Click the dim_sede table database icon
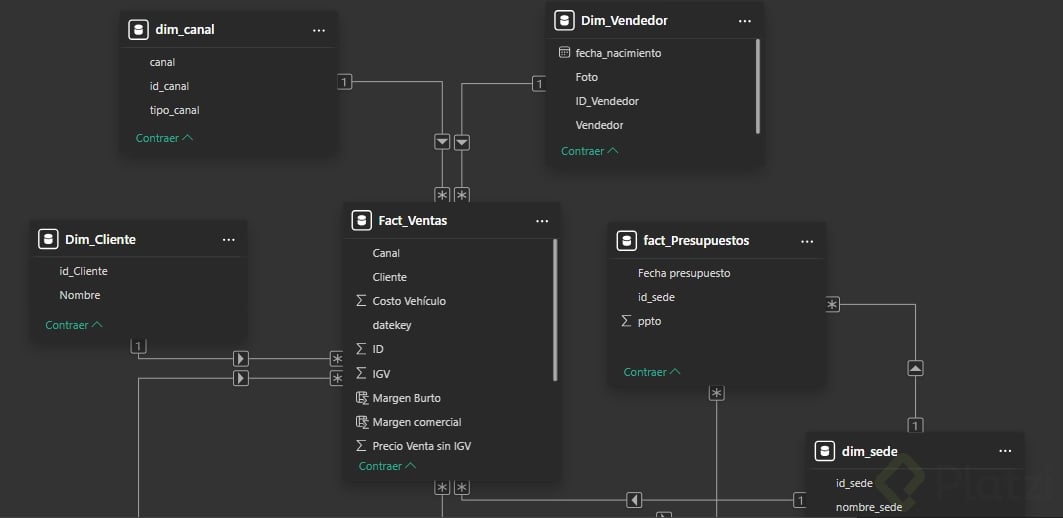This screenshot has width=1063, height=518. coord(825,451)
